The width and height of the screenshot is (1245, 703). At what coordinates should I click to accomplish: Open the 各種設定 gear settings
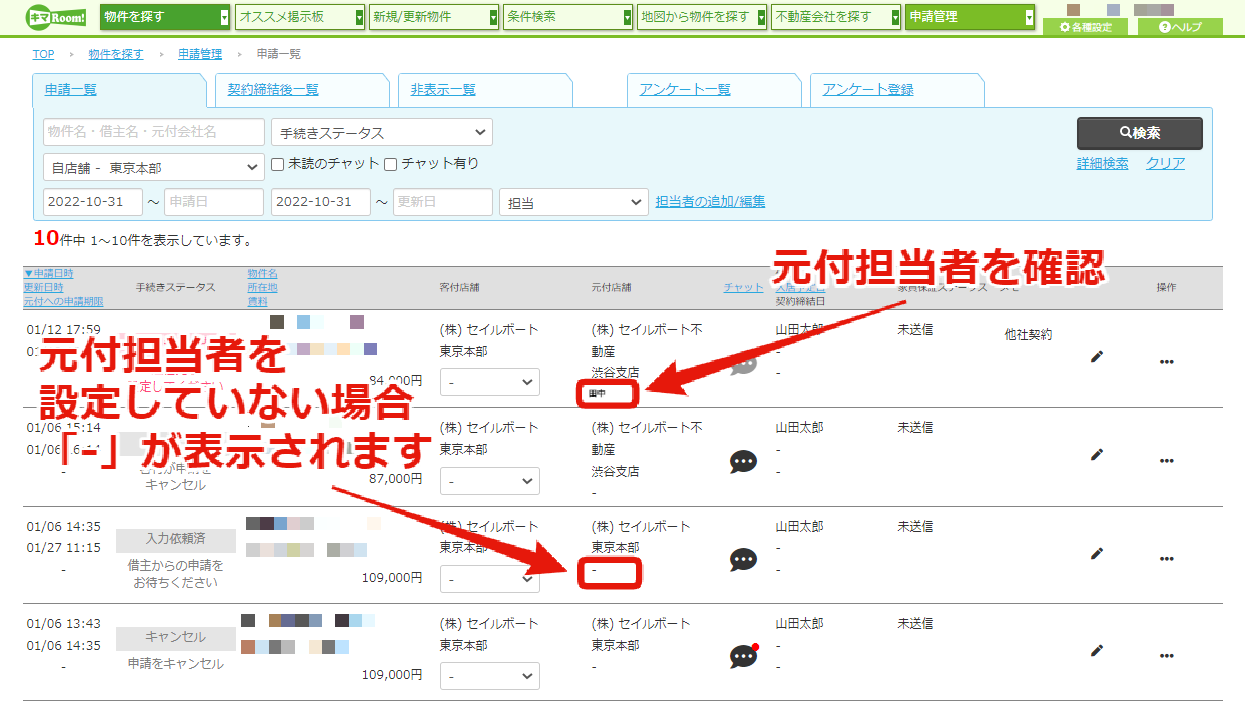[1085, 27]
